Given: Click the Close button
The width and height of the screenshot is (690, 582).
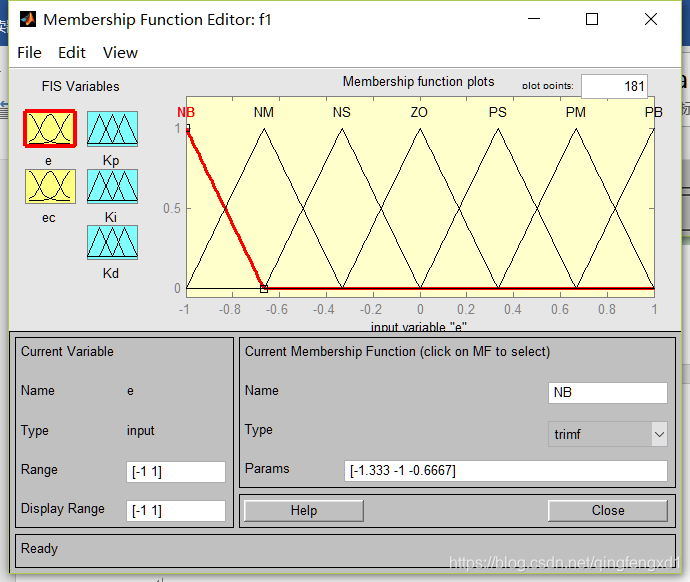Looking at the screenshot, I should coord(608,510).
